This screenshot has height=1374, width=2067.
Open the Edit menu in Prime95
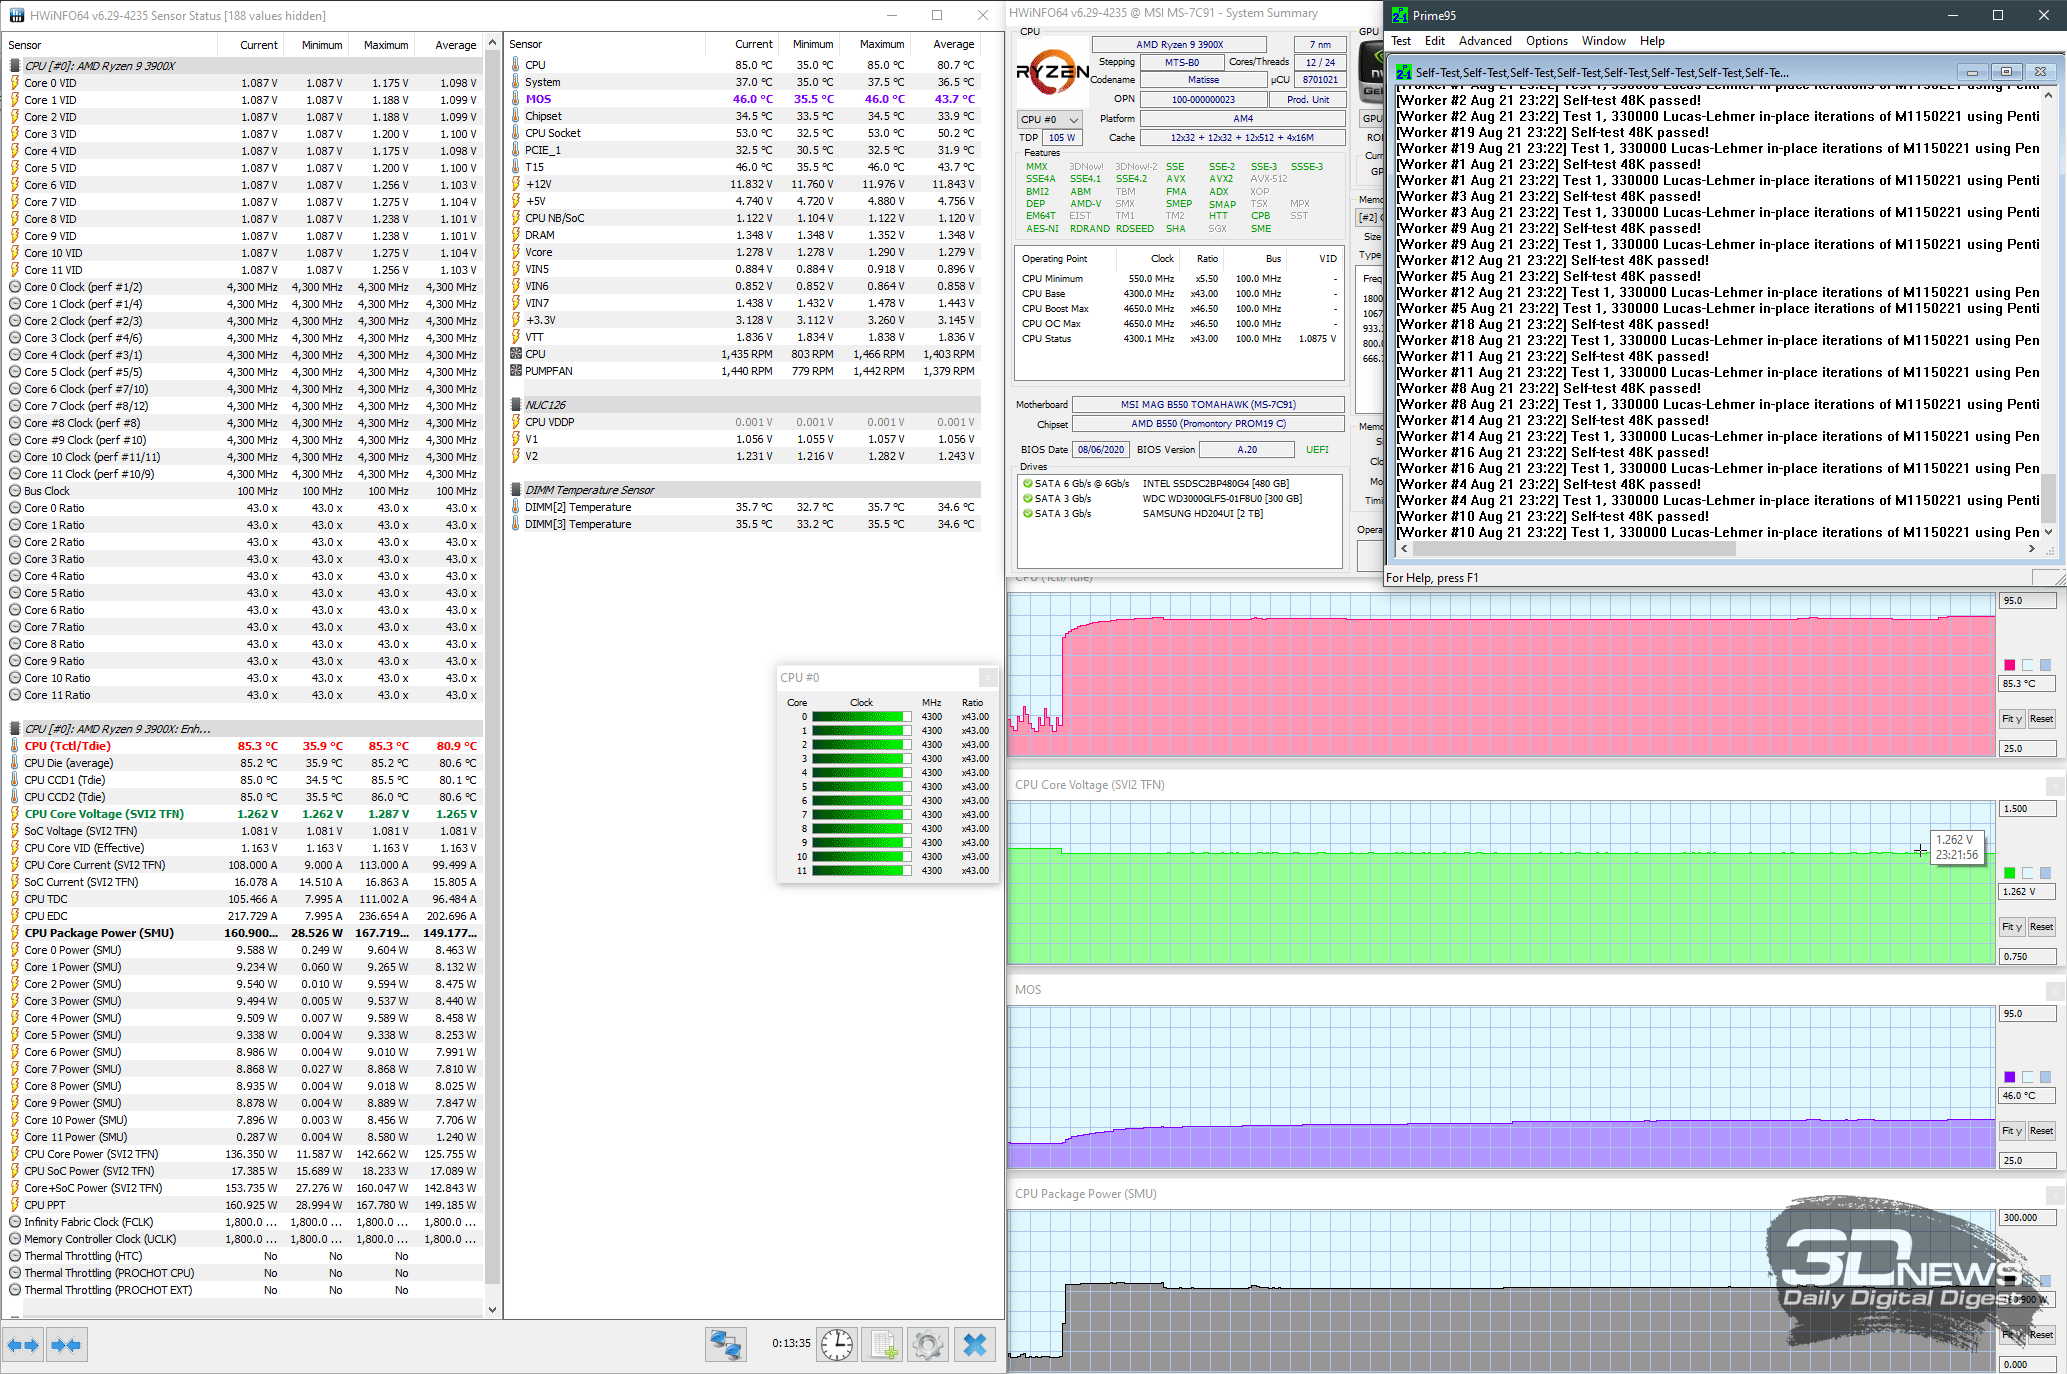click(1435, 41)
